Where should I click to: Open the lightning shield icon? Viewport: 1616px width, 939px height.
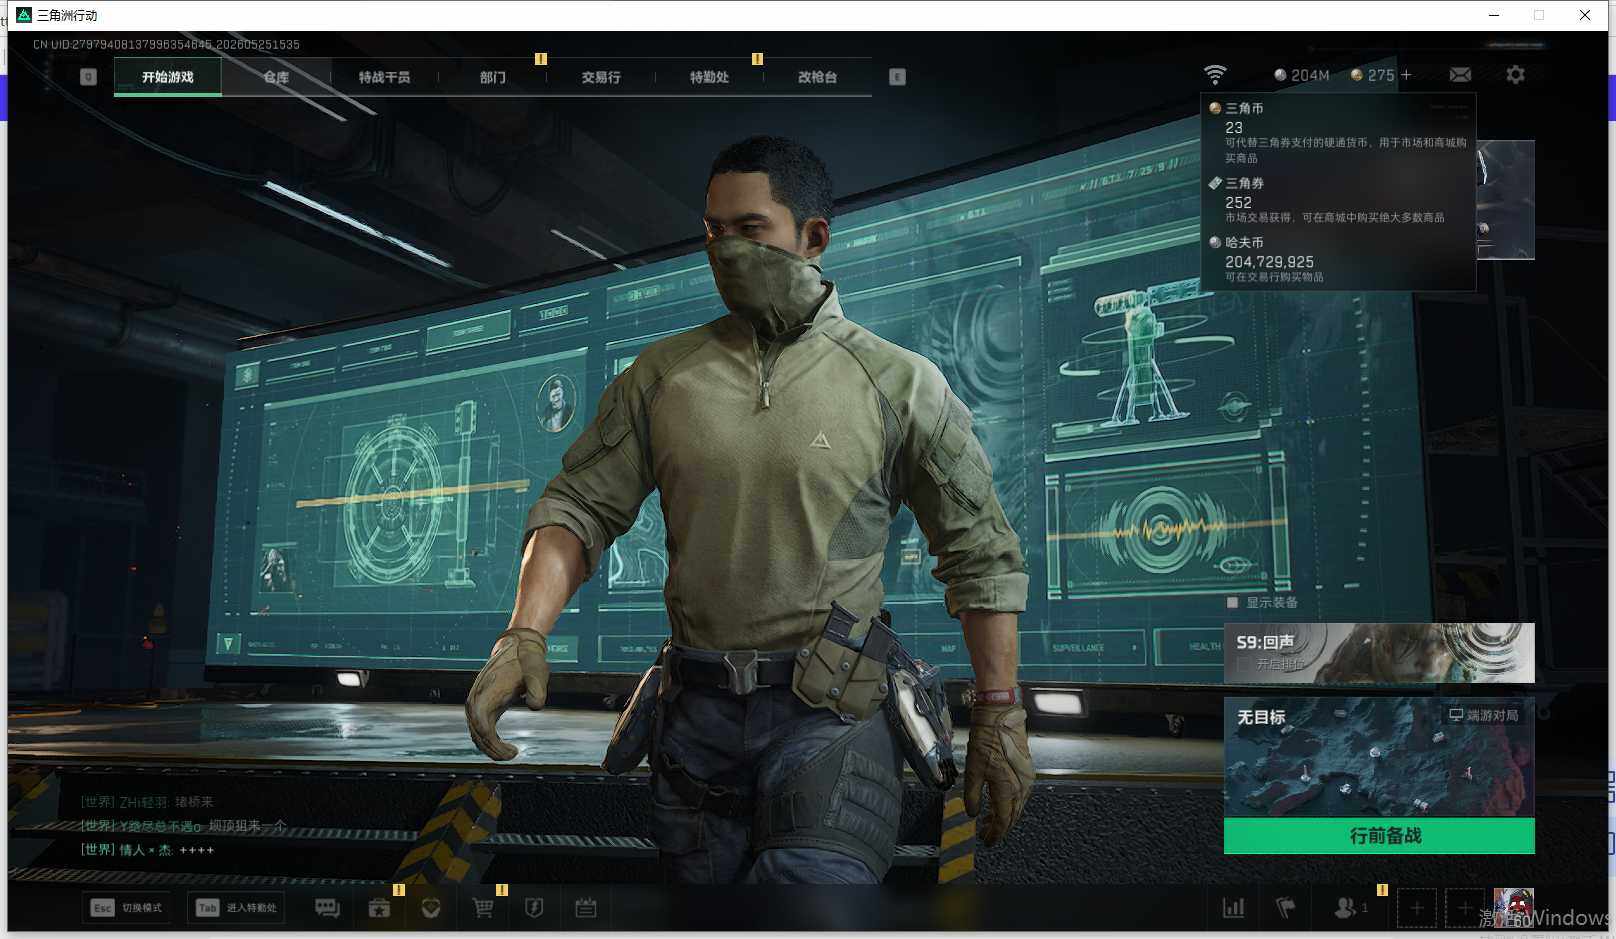click(x=534, y=908)
